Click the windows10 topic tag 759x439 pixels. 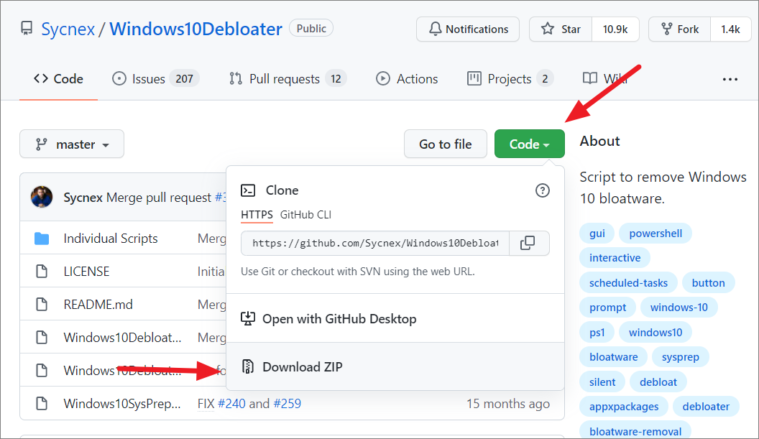(655, 333)
